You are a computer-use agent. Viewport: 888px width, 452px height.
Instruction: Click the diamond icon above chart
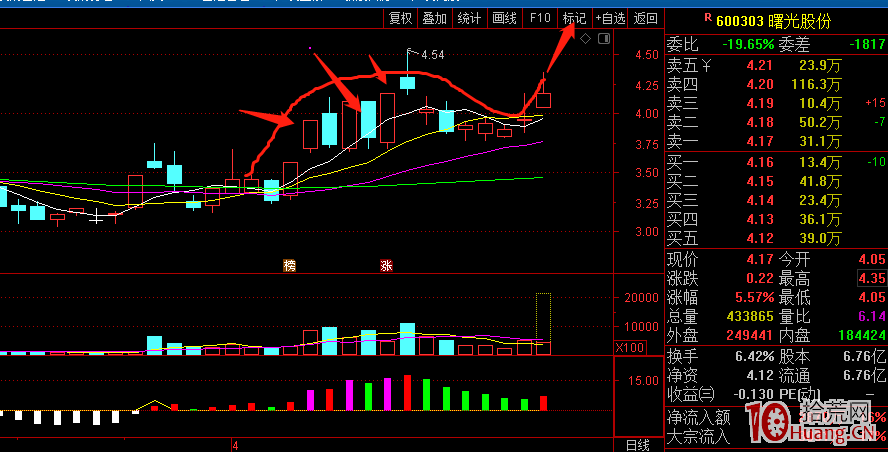point(586,39)
